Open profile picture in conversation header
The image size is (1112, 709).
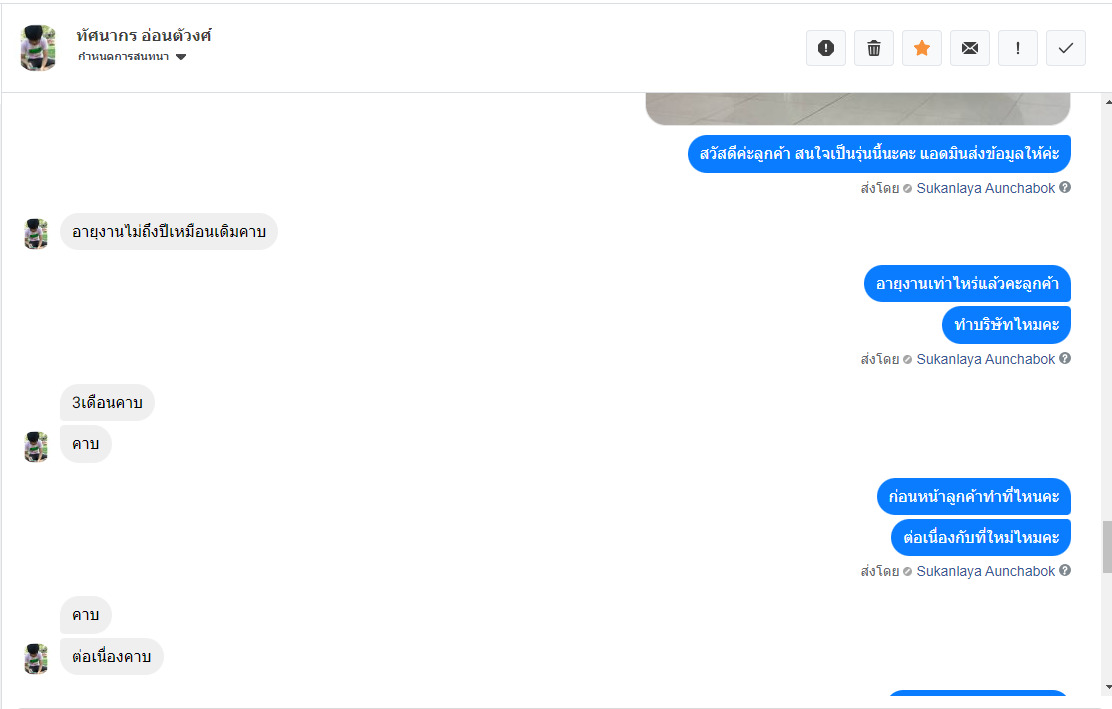click(x=38, y=48)
